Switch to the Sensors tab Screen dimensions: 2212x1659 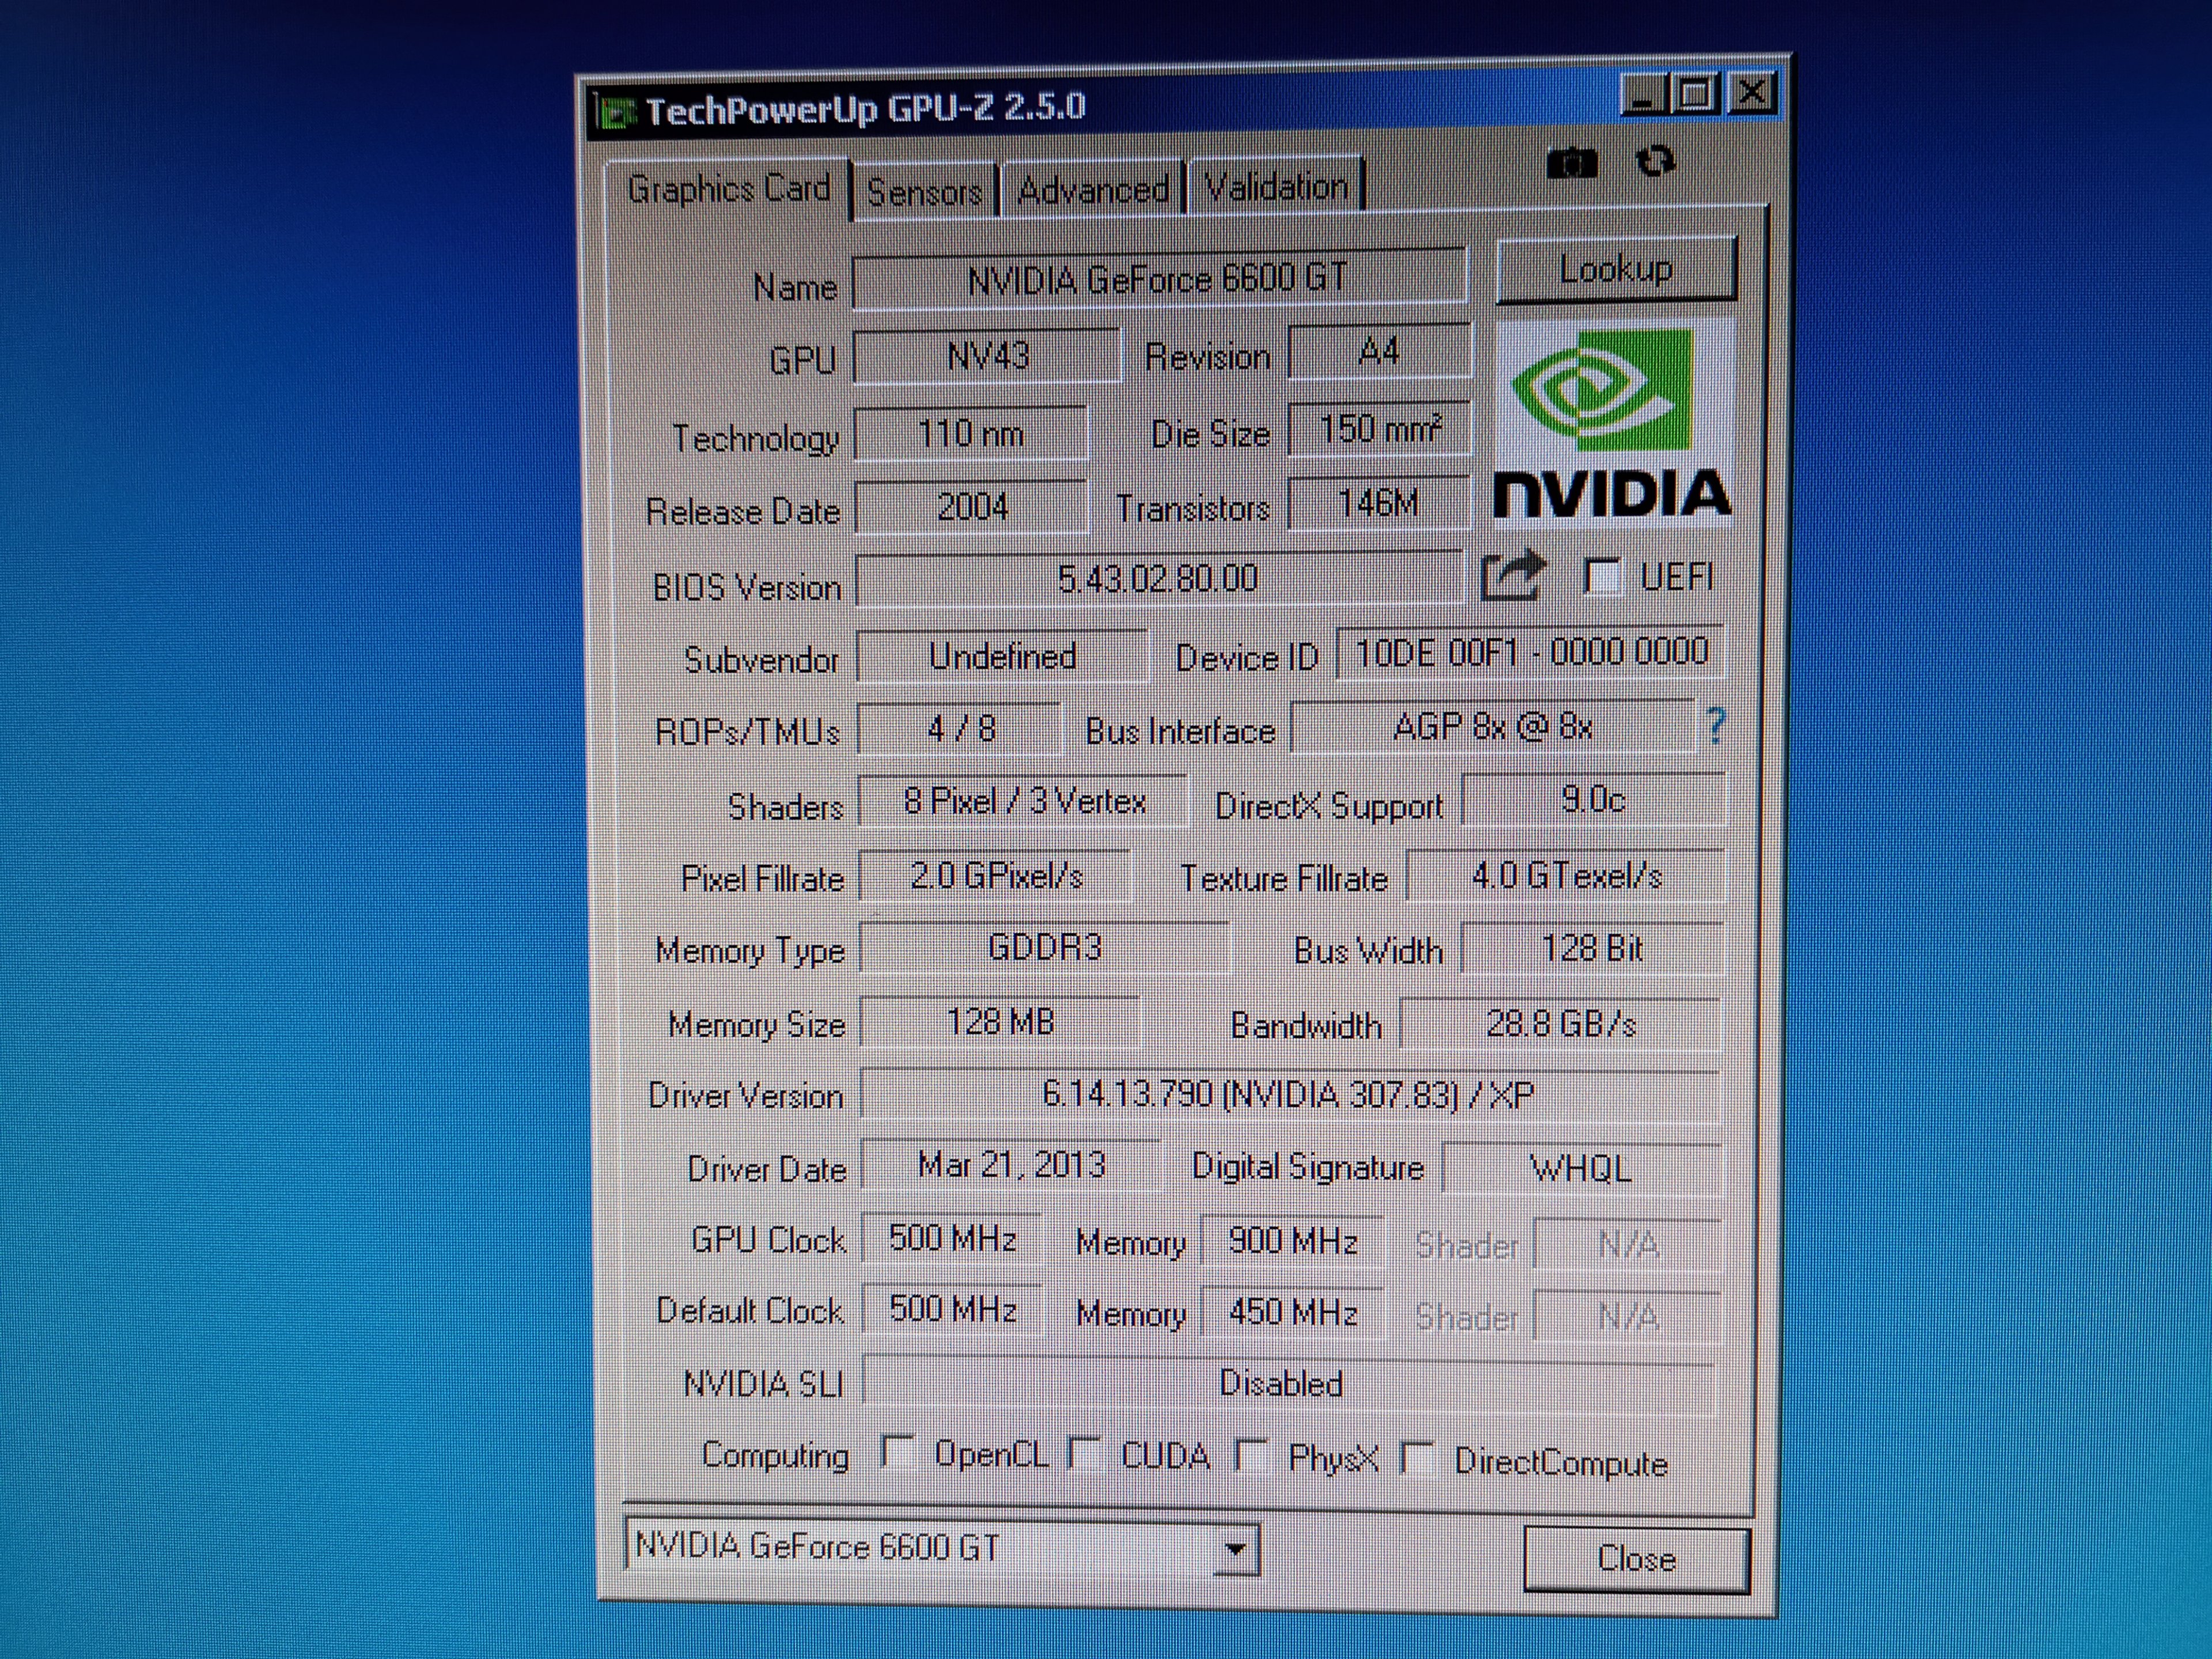click(924, 191)
